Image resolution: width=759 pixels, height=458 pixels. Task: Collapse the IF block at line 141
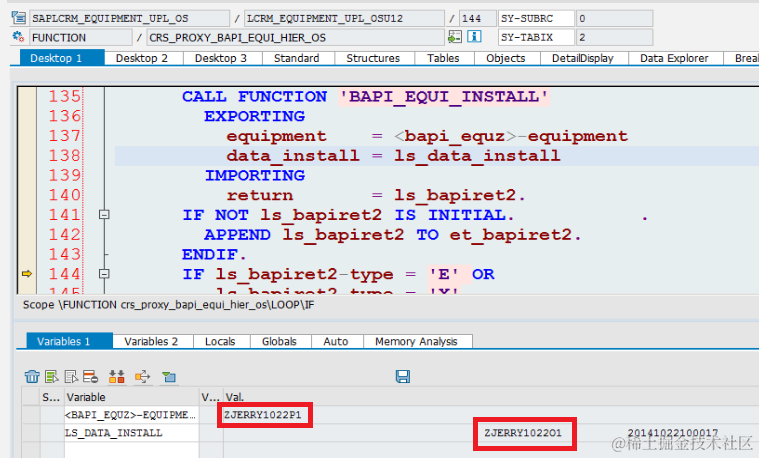tap(104, 214)
